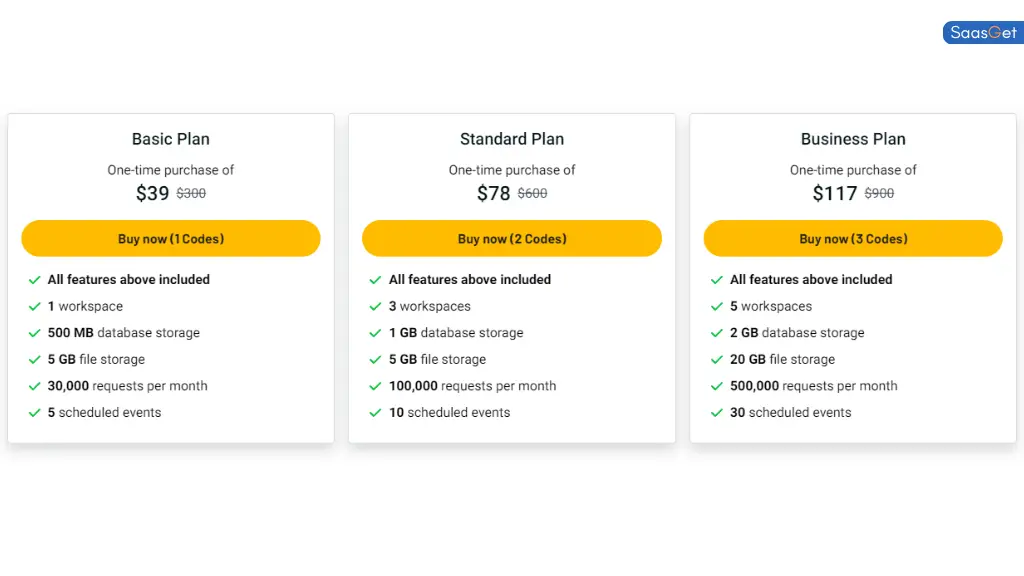
Task: Click the checkmark next to 5 GB file storage in Basic Plan
Action: point(36,359)
